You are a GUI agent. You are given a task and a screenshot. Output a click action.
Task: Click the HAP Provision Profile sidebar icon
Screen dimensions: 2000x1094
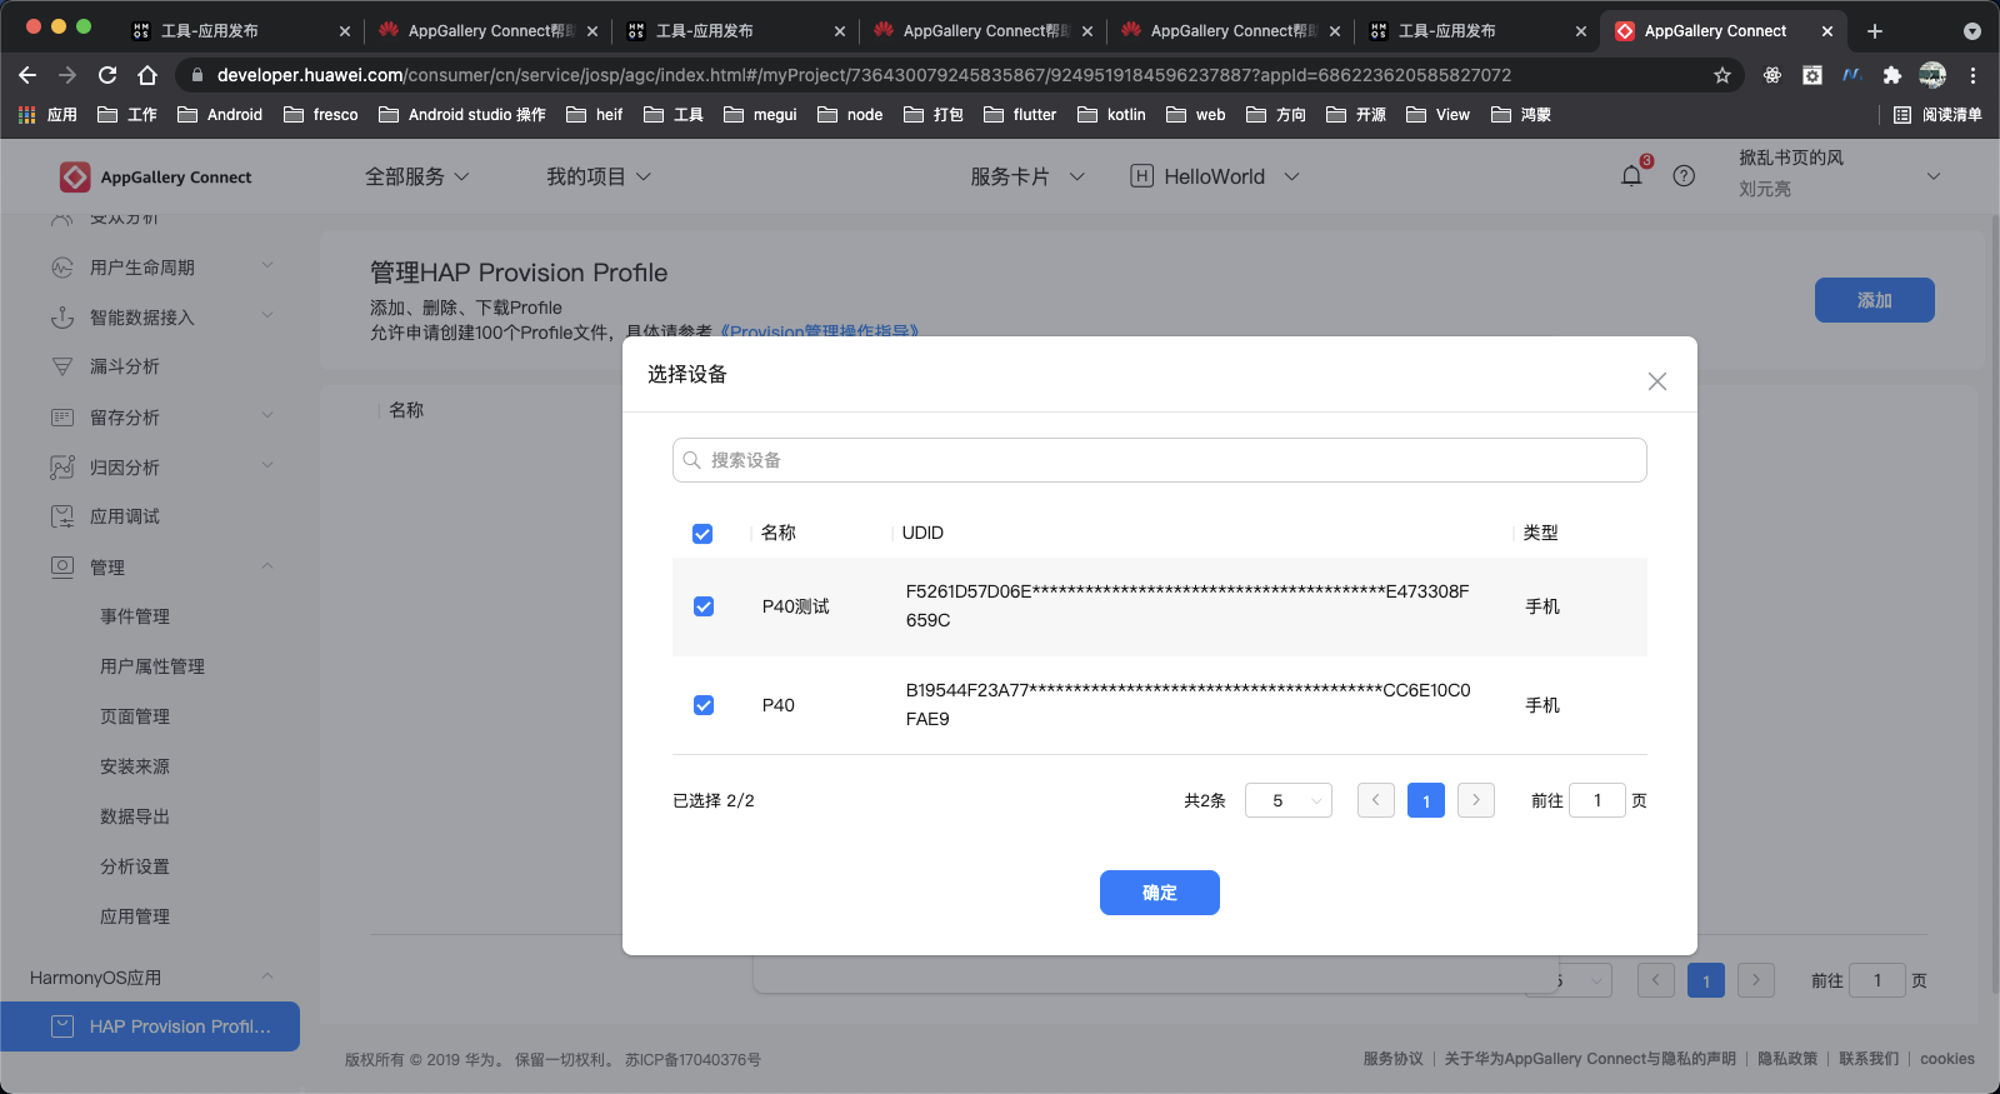pos(62,1026)
